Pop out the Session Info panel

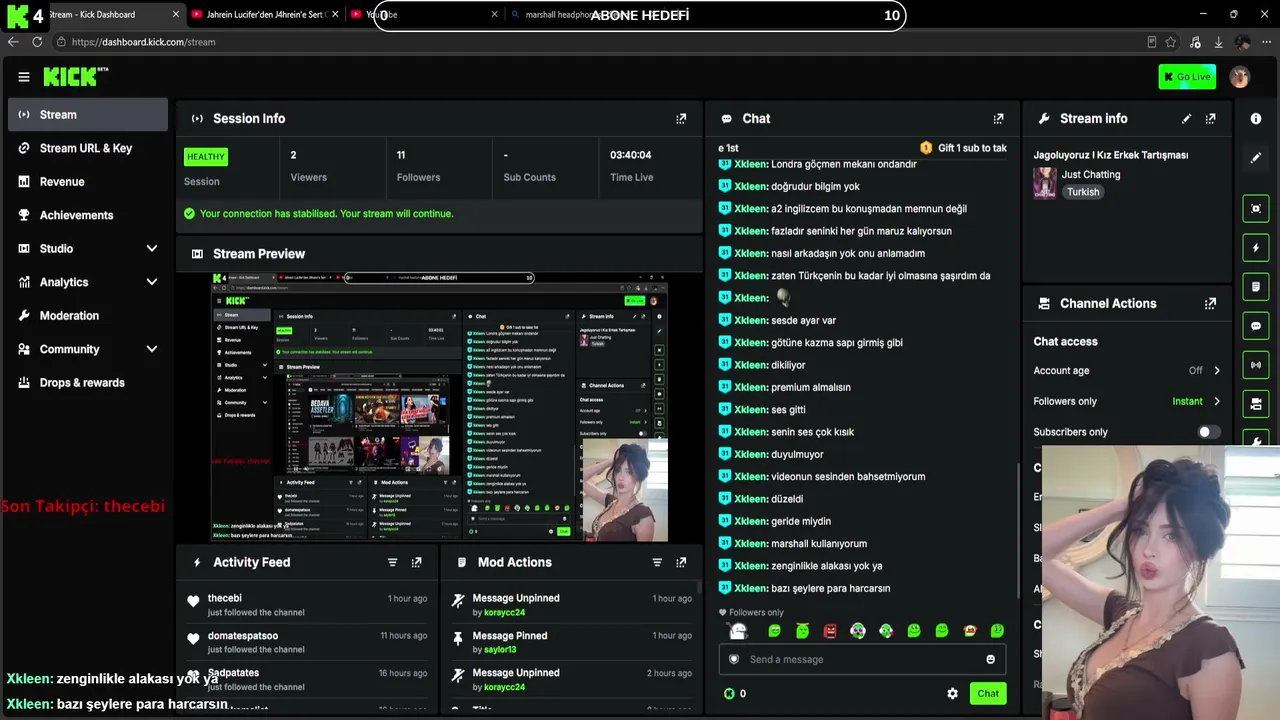(681, 118)
